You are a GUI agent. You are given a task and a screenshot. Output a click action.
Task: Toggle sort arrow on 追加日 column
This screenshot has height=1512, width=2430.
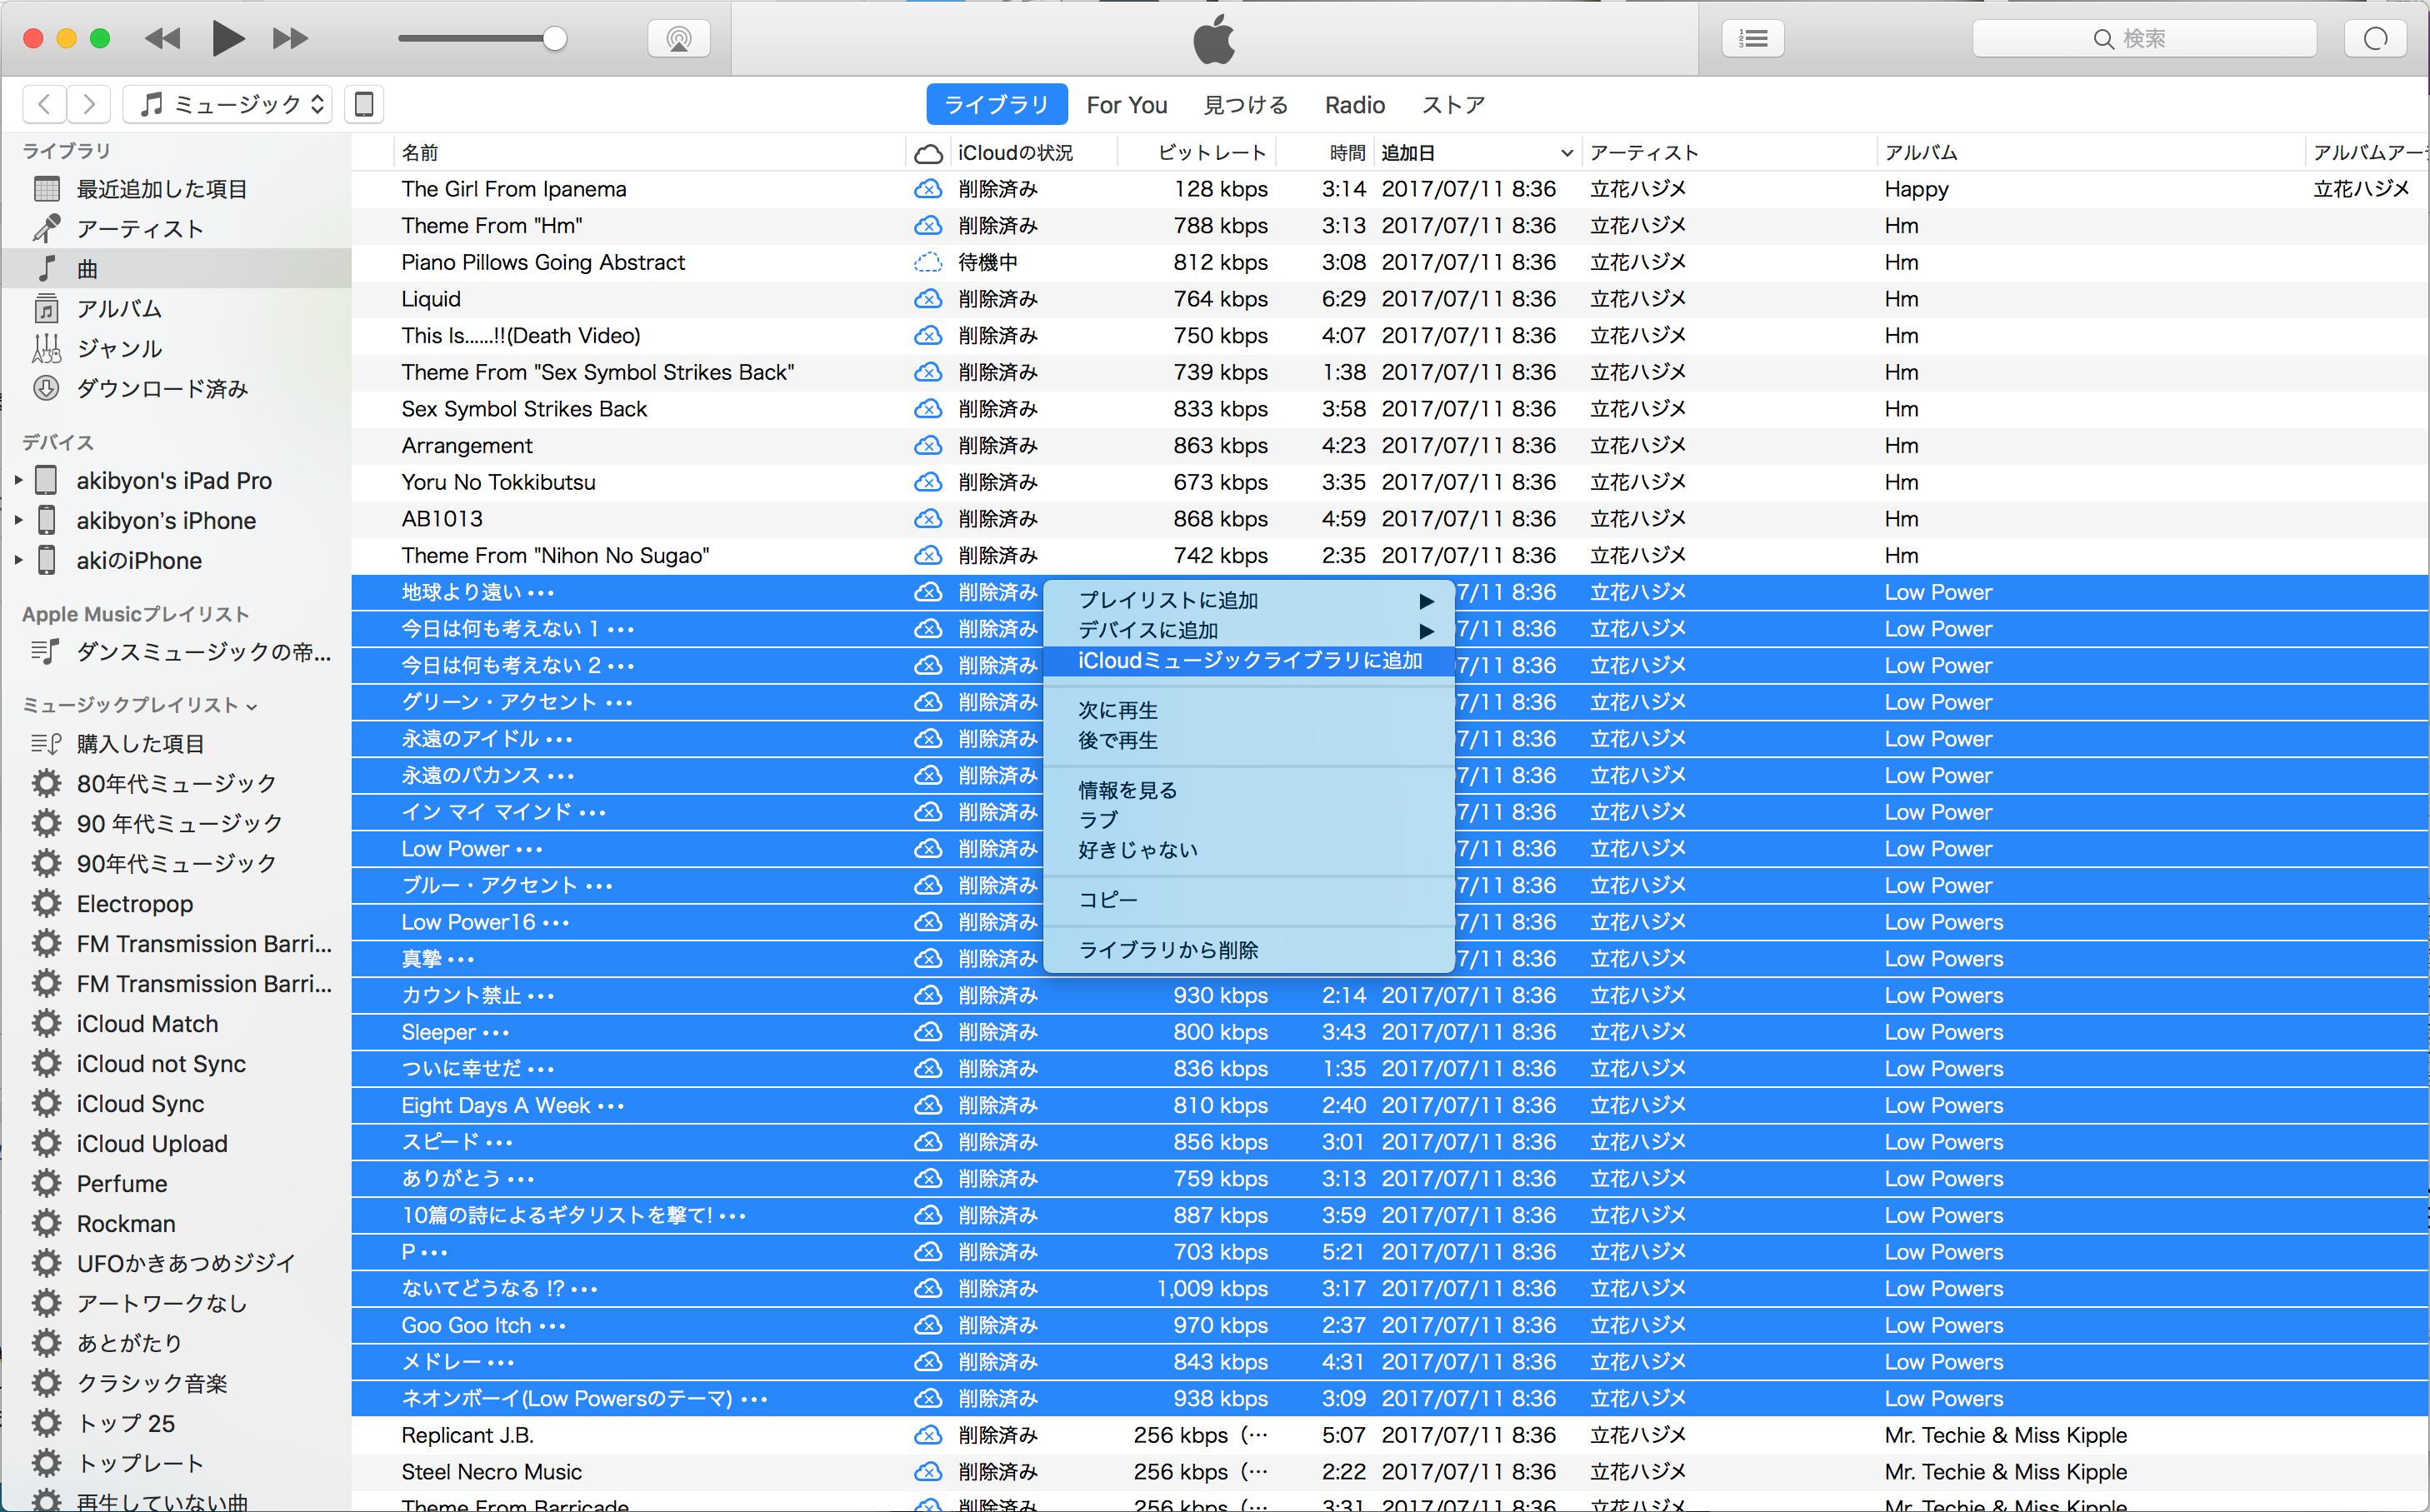(x=1567, y=153)
